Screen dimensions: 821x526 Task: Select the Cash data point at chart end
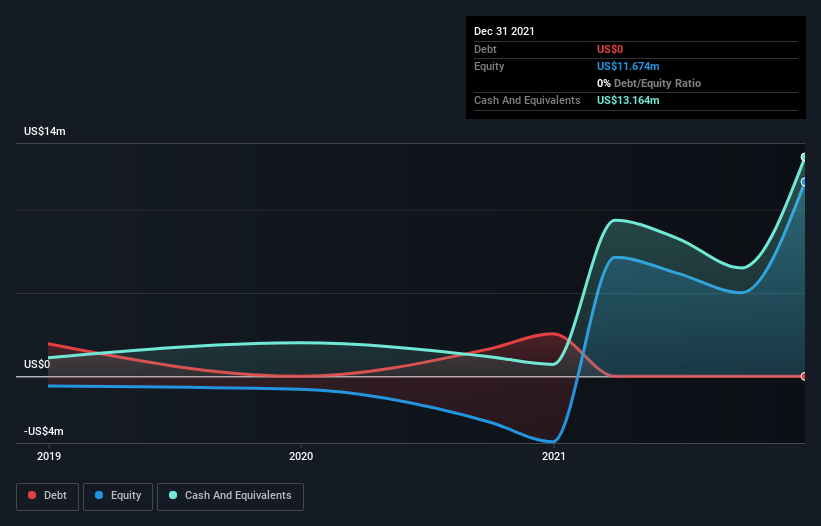[x=804, y=157]
